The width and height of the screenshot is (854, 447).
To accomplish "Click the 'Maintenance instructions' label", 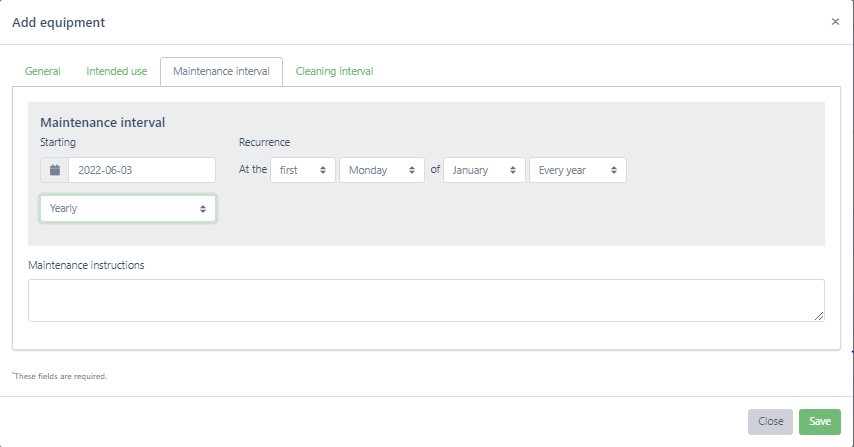I will [x=86, y=265].
